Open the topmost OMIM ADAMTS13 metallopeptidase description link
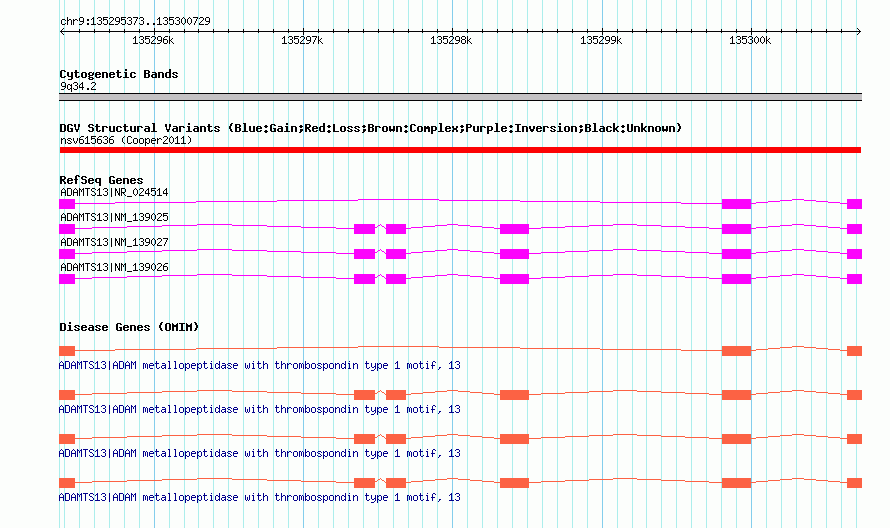The width and height of the screenshot is (890, 528). pos(259,366)
